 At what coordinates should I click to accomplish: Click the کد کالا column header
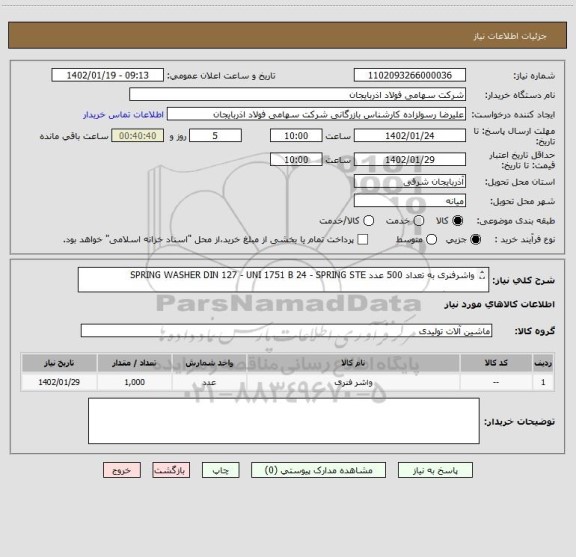pyautogui.click(x=496, y=363)
